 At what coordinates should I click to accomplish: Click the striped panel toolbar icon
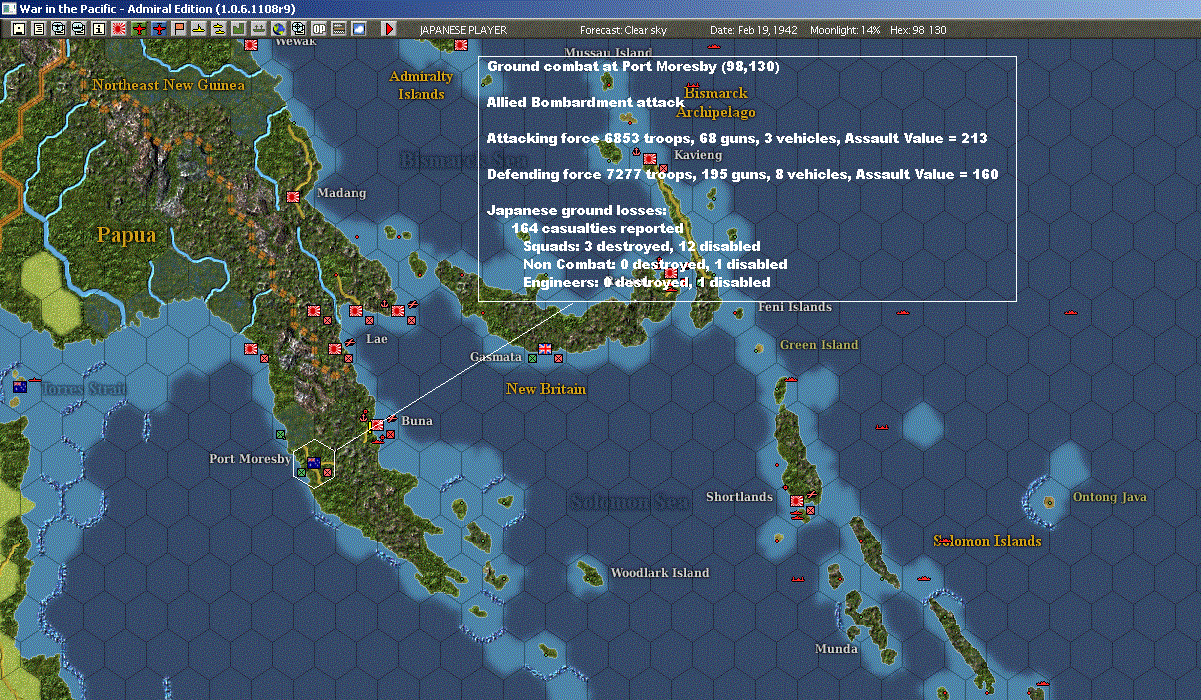click(339, 29)
